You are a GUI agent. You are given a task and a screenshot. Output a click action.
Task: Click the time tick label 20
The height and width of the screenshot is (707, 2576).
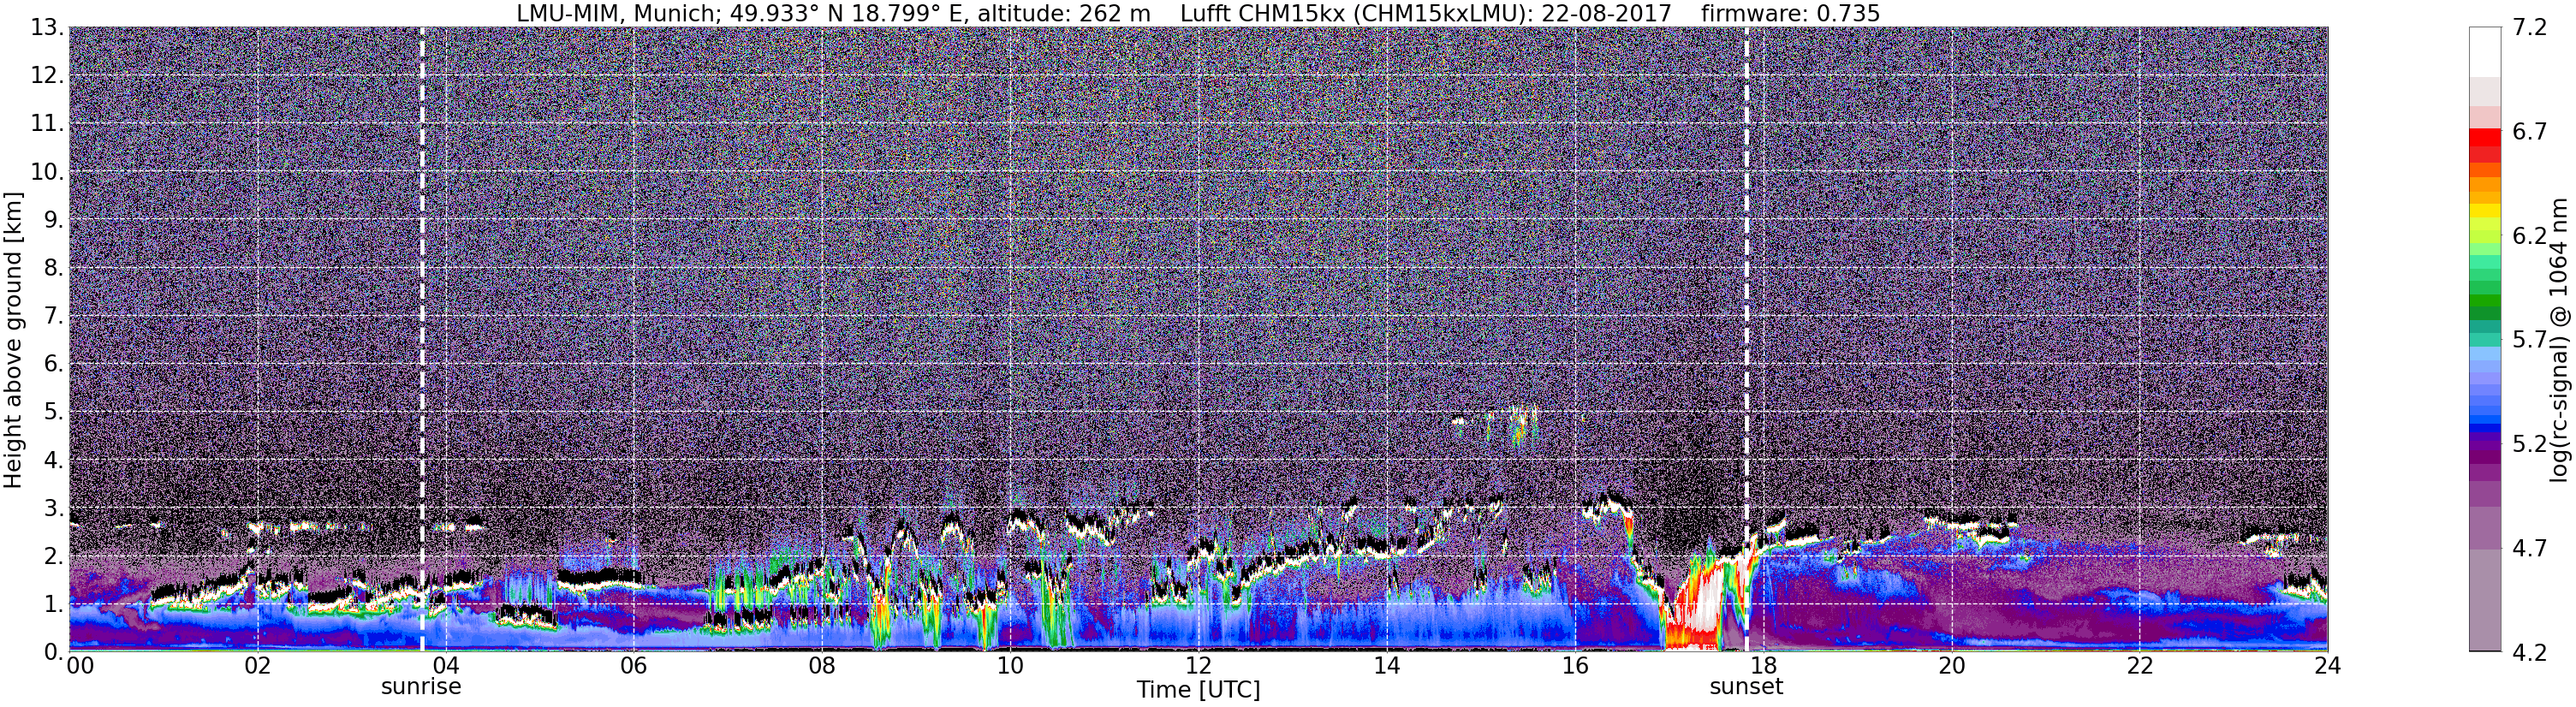pyautogui.click(x=1951, y=666)
